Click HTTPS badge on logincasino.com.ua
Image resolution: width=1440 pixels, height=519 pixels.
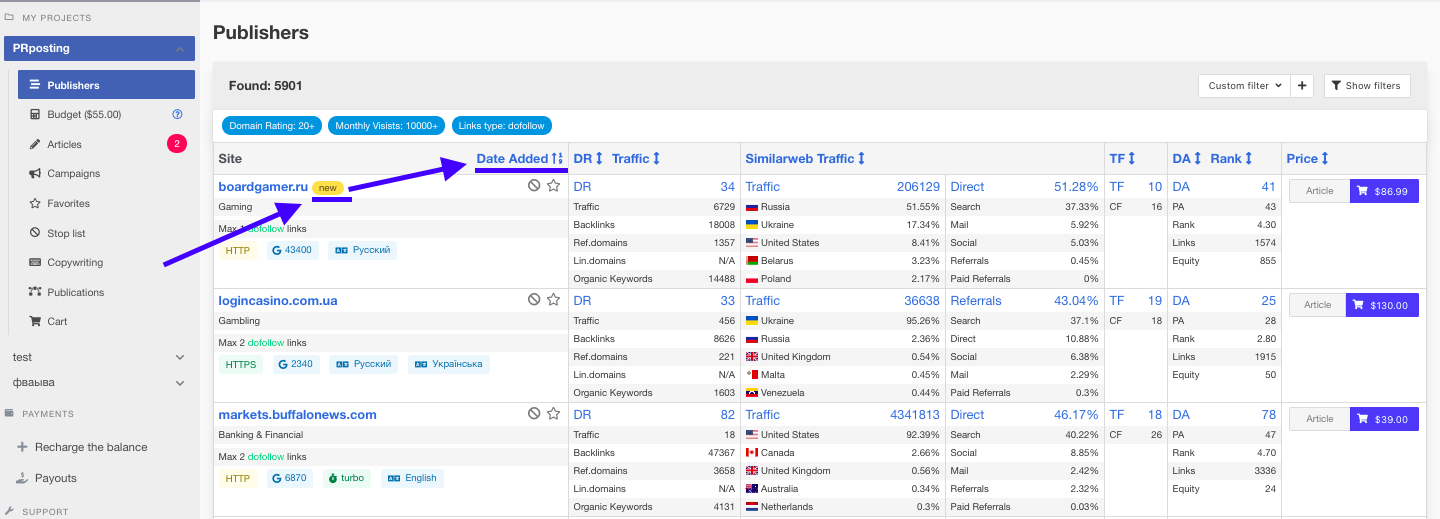tap(240, 364)
